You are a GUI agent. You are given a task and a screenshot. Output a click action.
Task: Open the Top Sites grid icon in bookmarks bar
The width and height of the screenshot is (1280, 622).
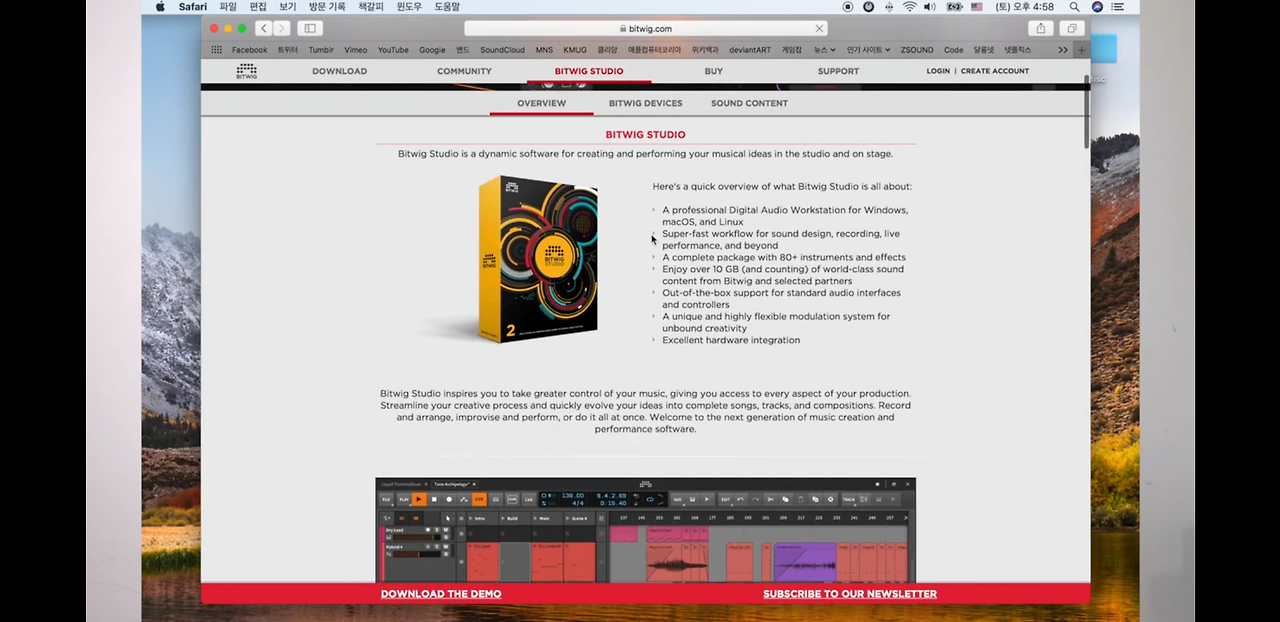[217, 49]
